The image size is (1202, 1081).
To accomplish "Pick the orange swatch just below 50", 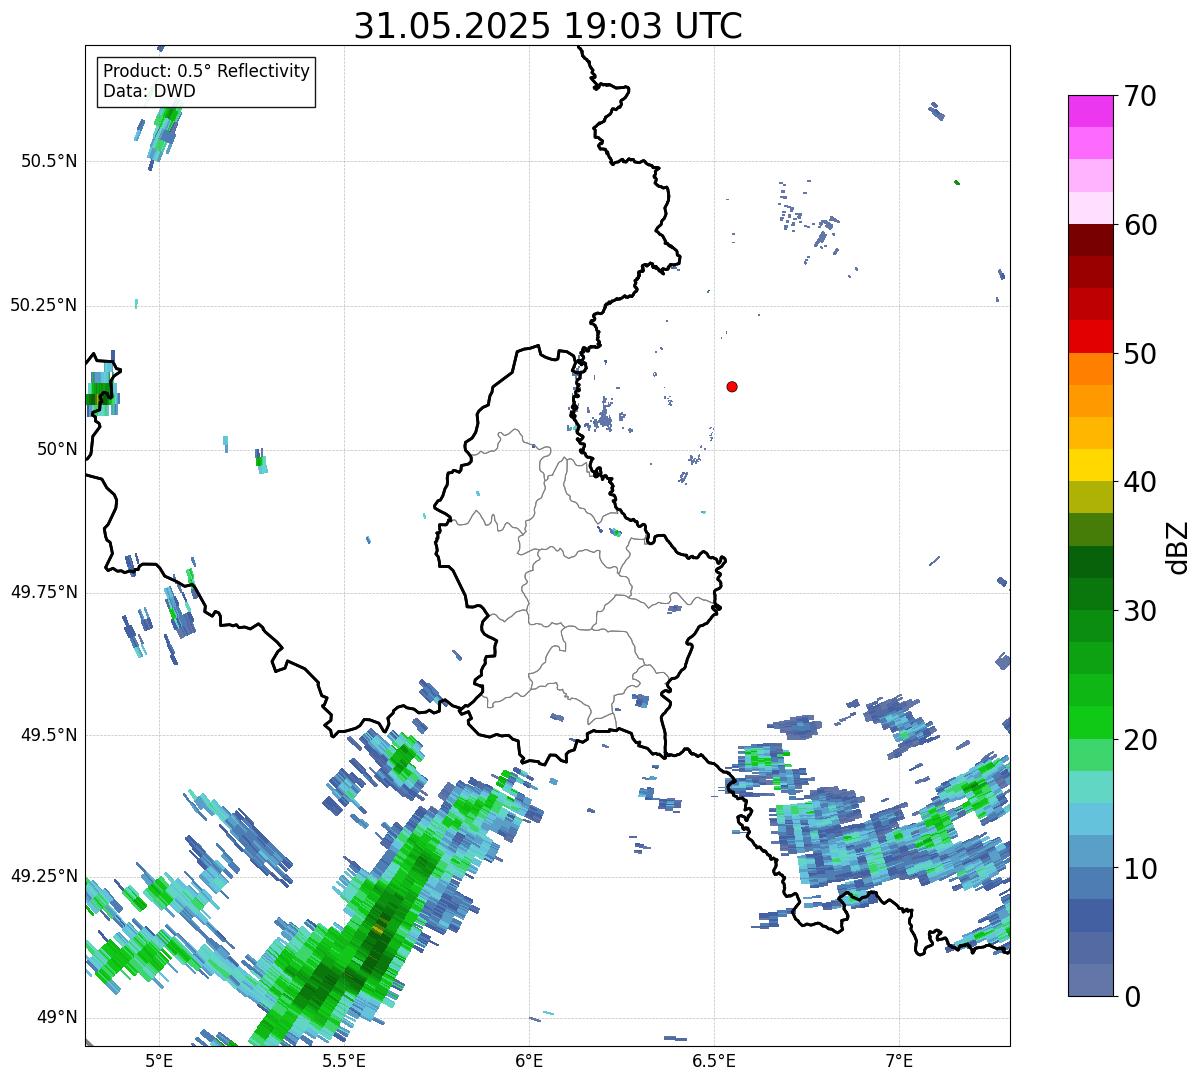I will 1090,368.
